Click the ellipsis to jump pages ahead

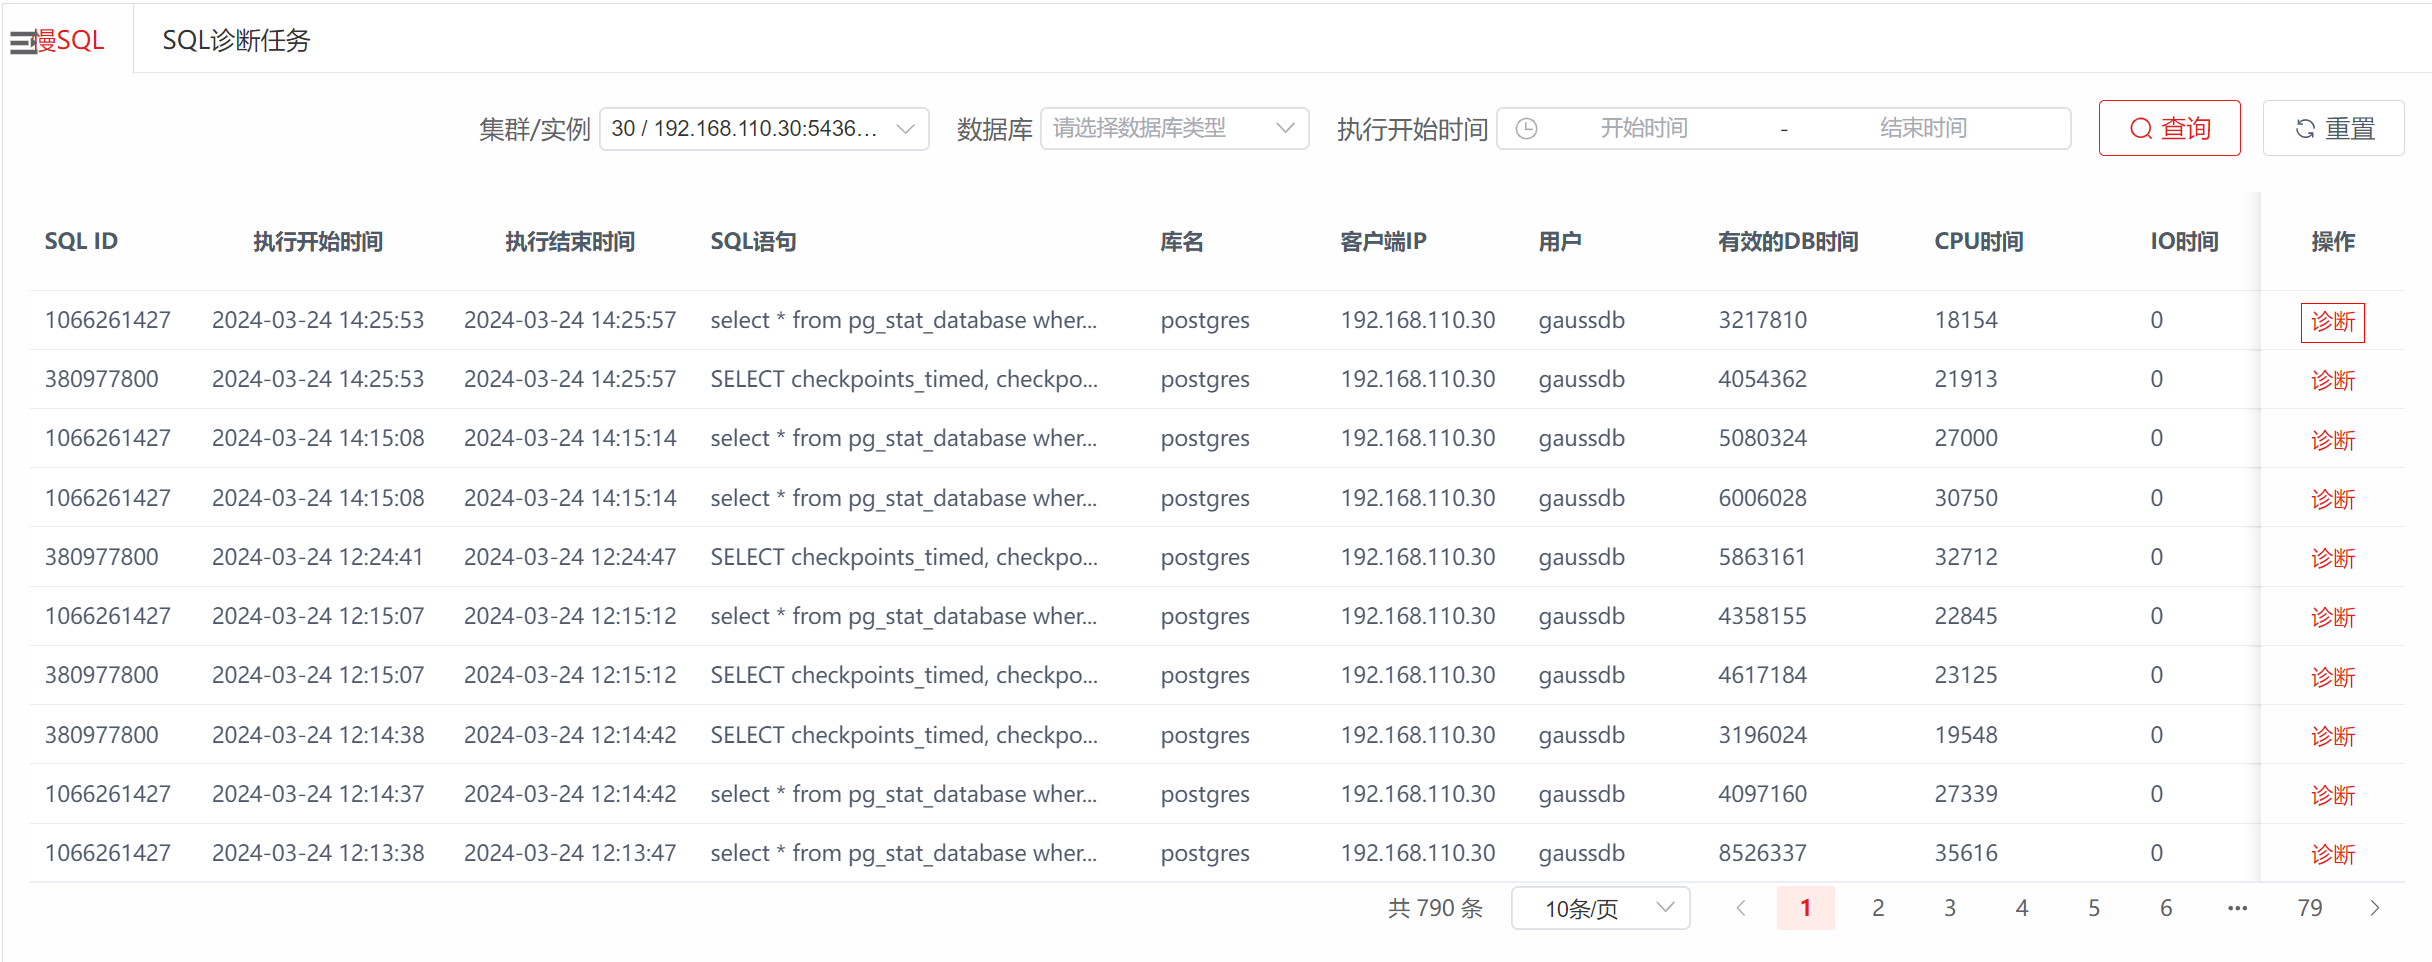pos(2237,908)
